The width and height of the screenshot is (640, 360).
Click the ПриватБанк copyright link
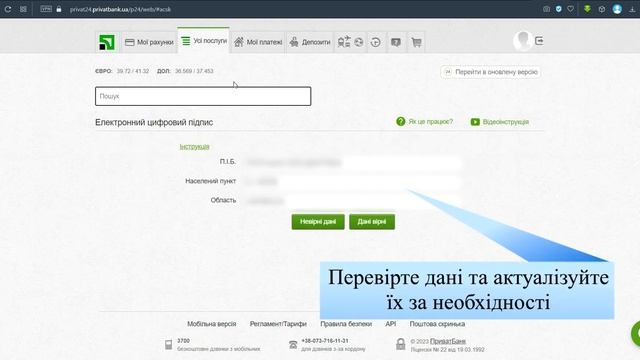pyautogui.click(x=448, y=341)
